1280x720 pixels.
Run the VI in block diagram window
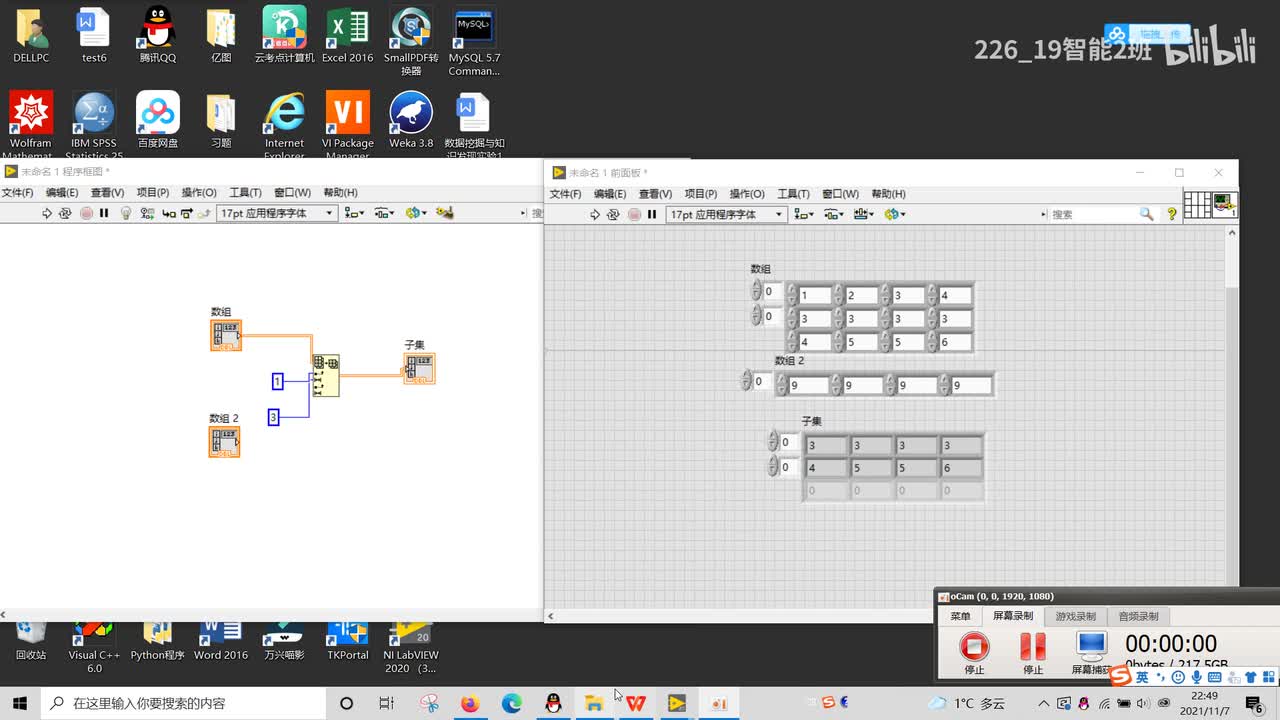point(47,213)
